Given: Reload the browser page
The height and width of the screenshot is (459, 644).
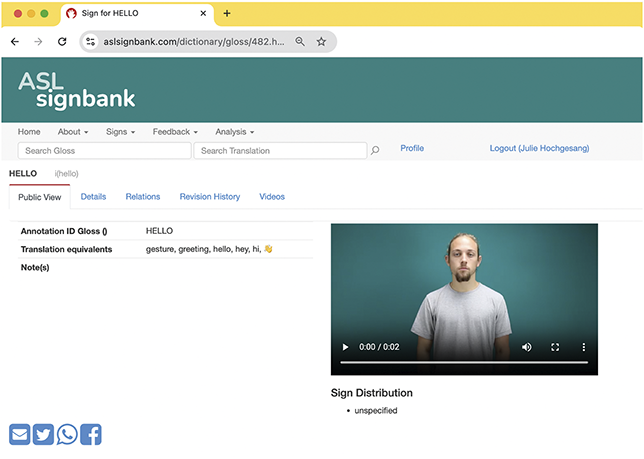Looking at the screenshot, I should tap(62, 41).
